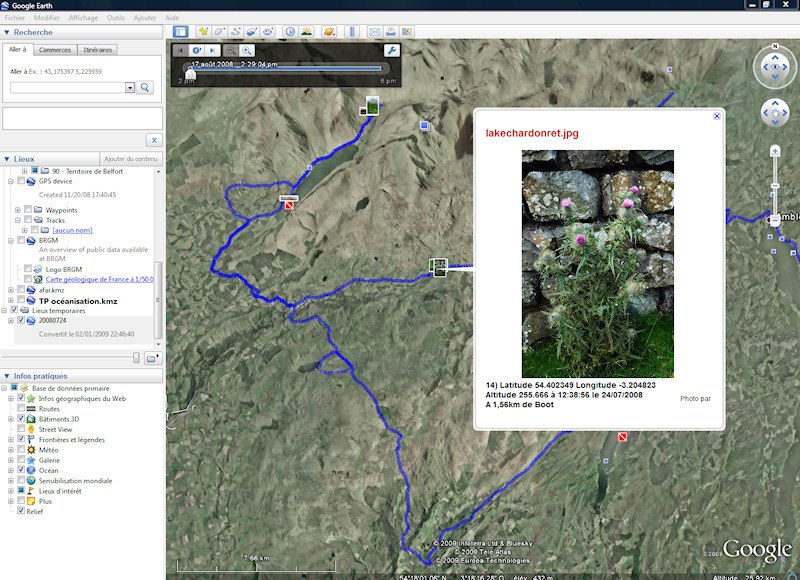800x580 pixels.
Task: Check the Tracks checkbox
Action: (x=28, y=220)
